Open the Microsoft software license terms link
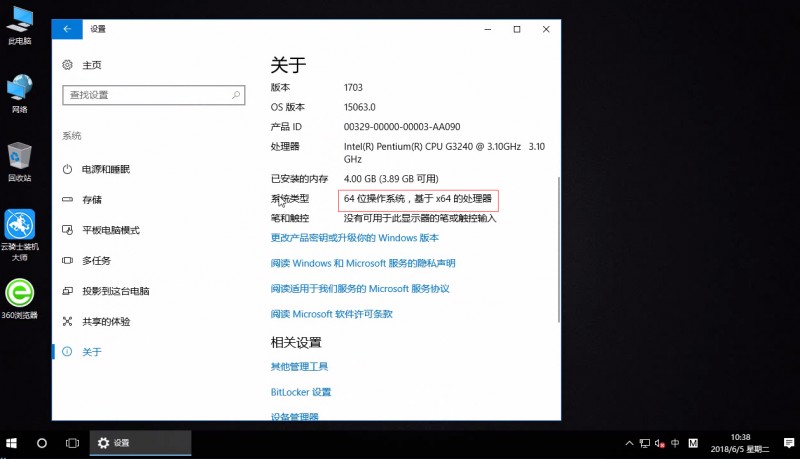The image size is (800, 459). (331, 314)
